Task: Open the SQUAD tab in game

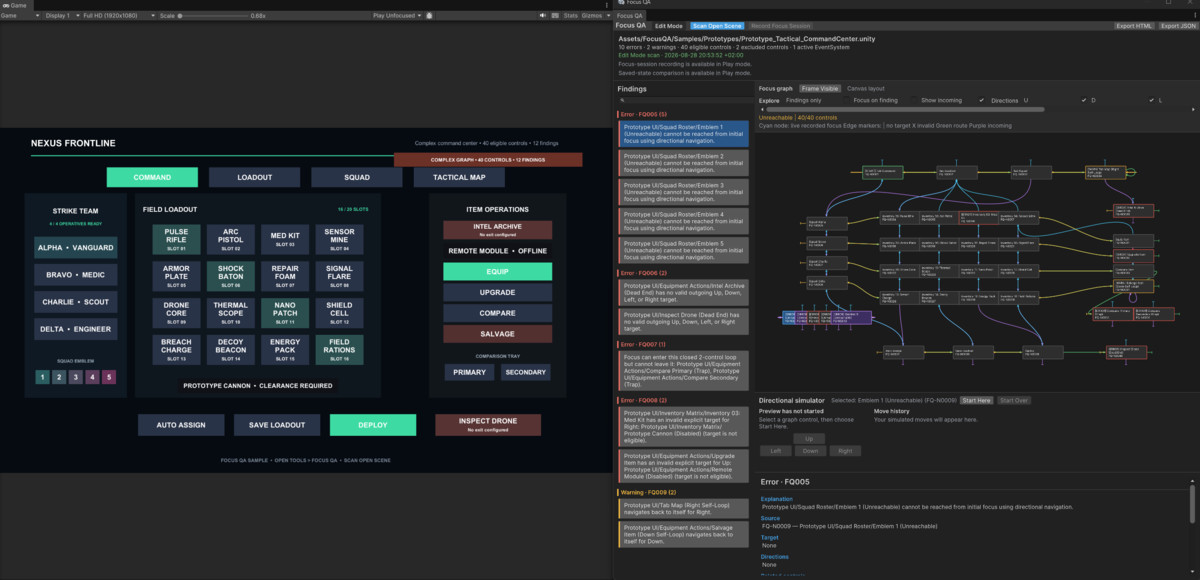Action: pos(357,177)
